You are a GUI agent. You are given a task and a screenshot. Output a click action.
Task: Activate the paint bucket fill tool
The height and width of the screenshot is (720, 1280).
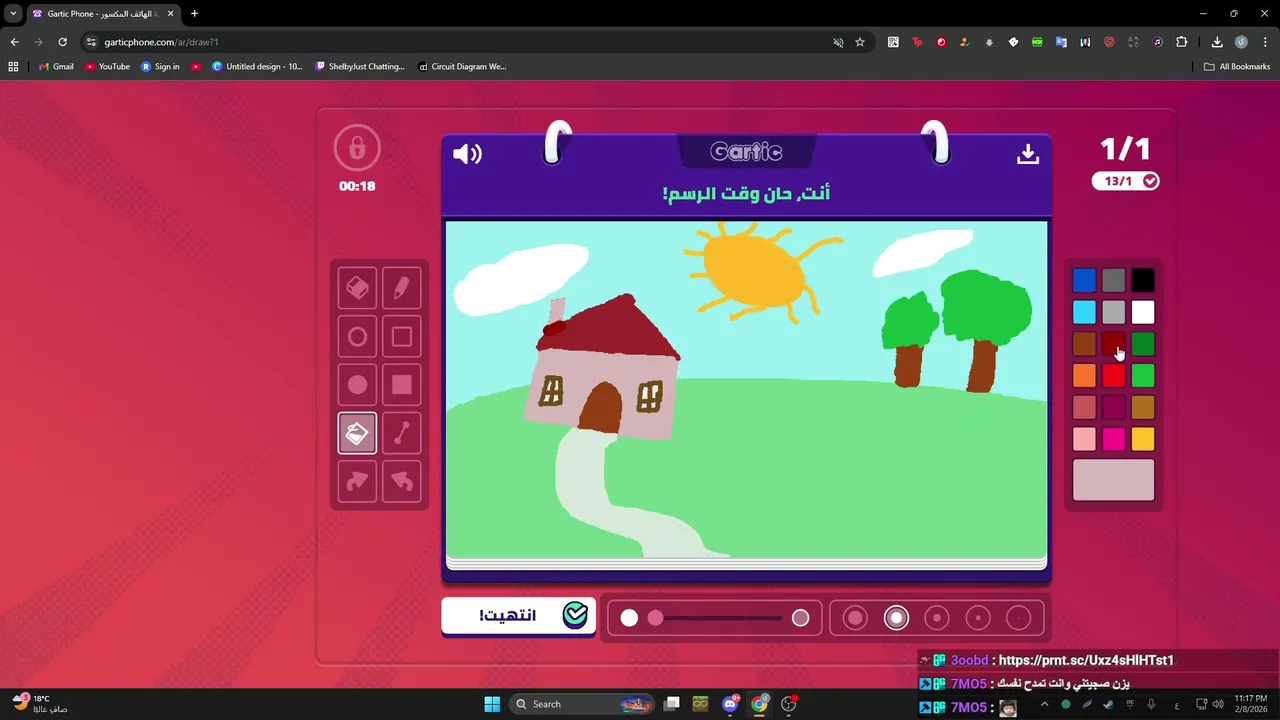357,433
